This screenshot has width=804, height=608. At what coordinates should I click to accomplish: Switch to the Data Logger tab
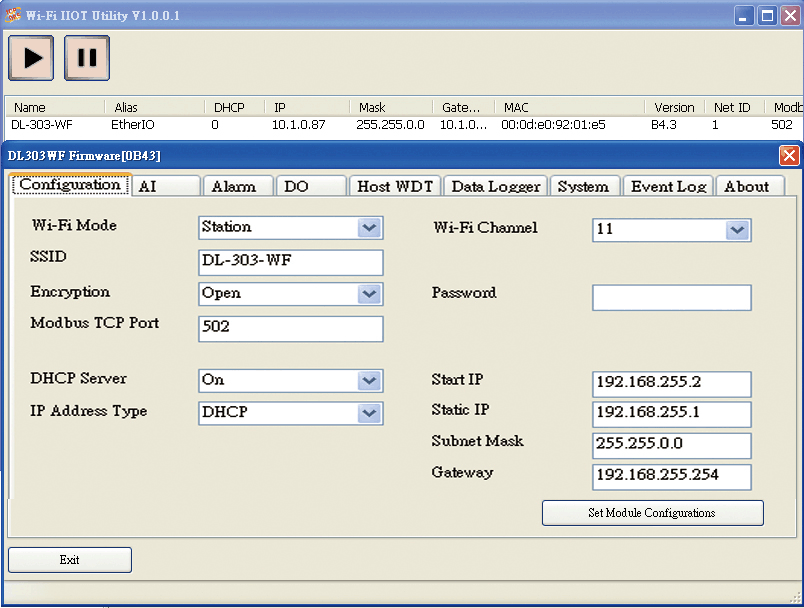(496, 186)
